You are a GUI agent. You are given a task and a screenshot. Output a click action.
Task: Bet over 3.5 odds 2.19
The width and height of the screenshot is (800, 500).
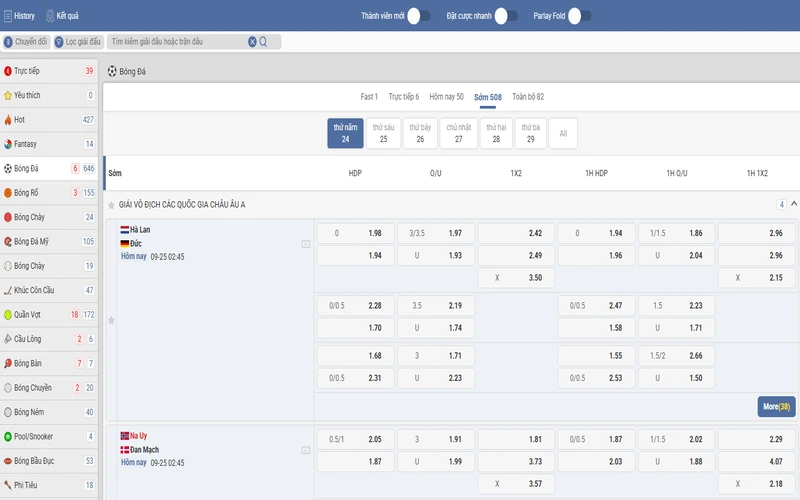tap(436, 306)
